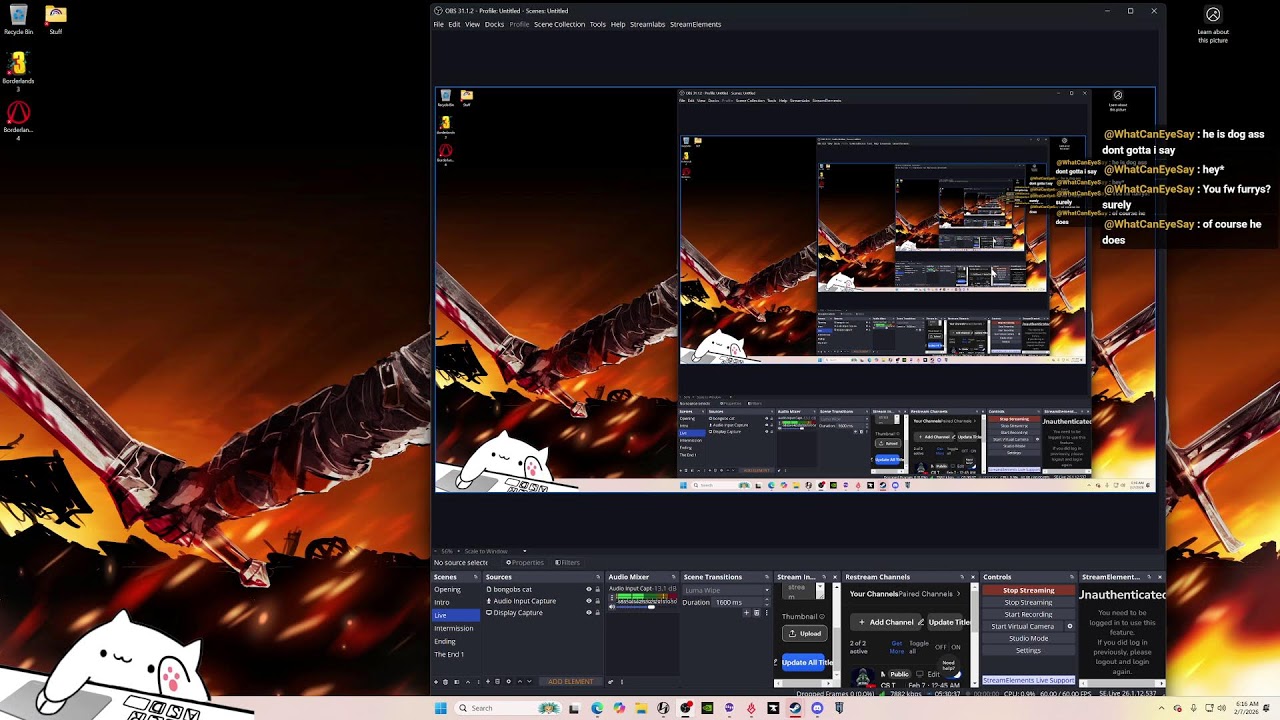Open Borderlands 3 desktop shortcut

pyautogui.click(x=18, y=70)
